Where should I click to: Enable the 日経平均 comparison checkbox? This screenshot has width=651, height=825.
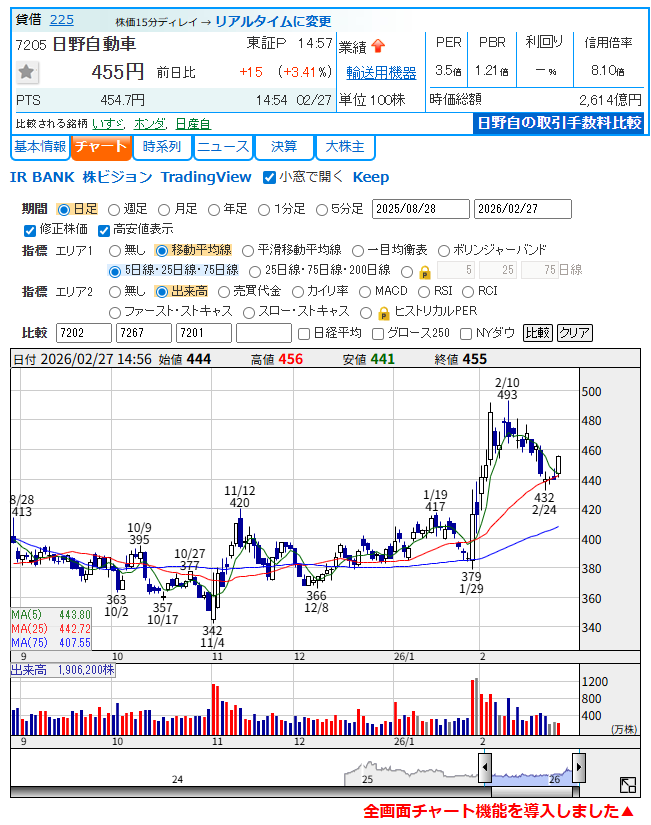click(305, 333)
